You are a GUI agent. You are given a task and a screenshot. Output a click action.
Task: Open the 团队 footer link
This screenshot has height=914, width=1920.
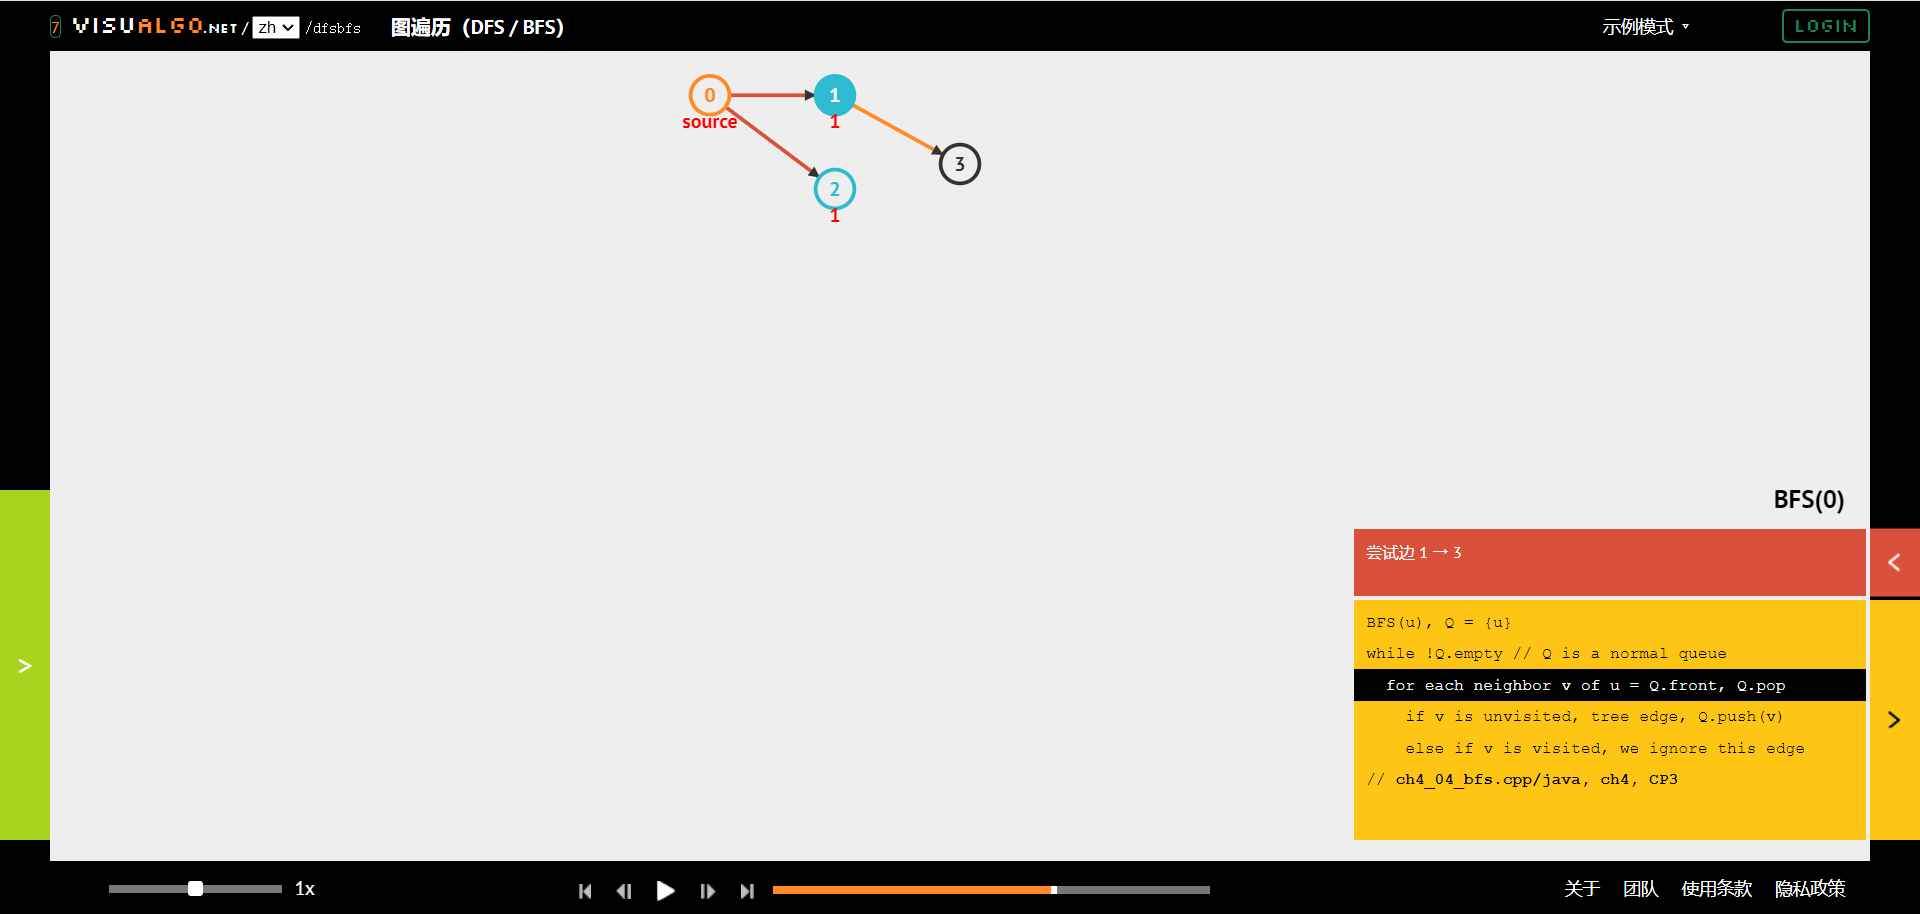coord(1640,889)
